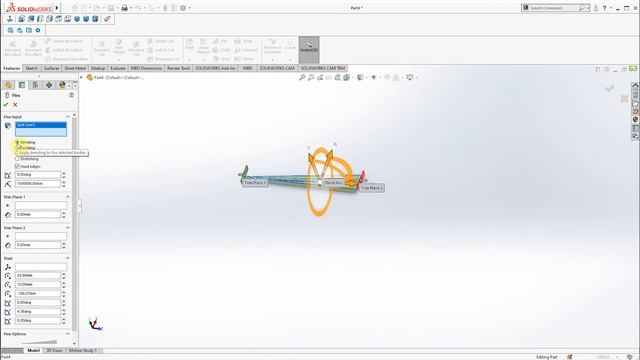Select Isometric view in standard views toolbar
The image size is (640, 360).
[x=77, y=19]
